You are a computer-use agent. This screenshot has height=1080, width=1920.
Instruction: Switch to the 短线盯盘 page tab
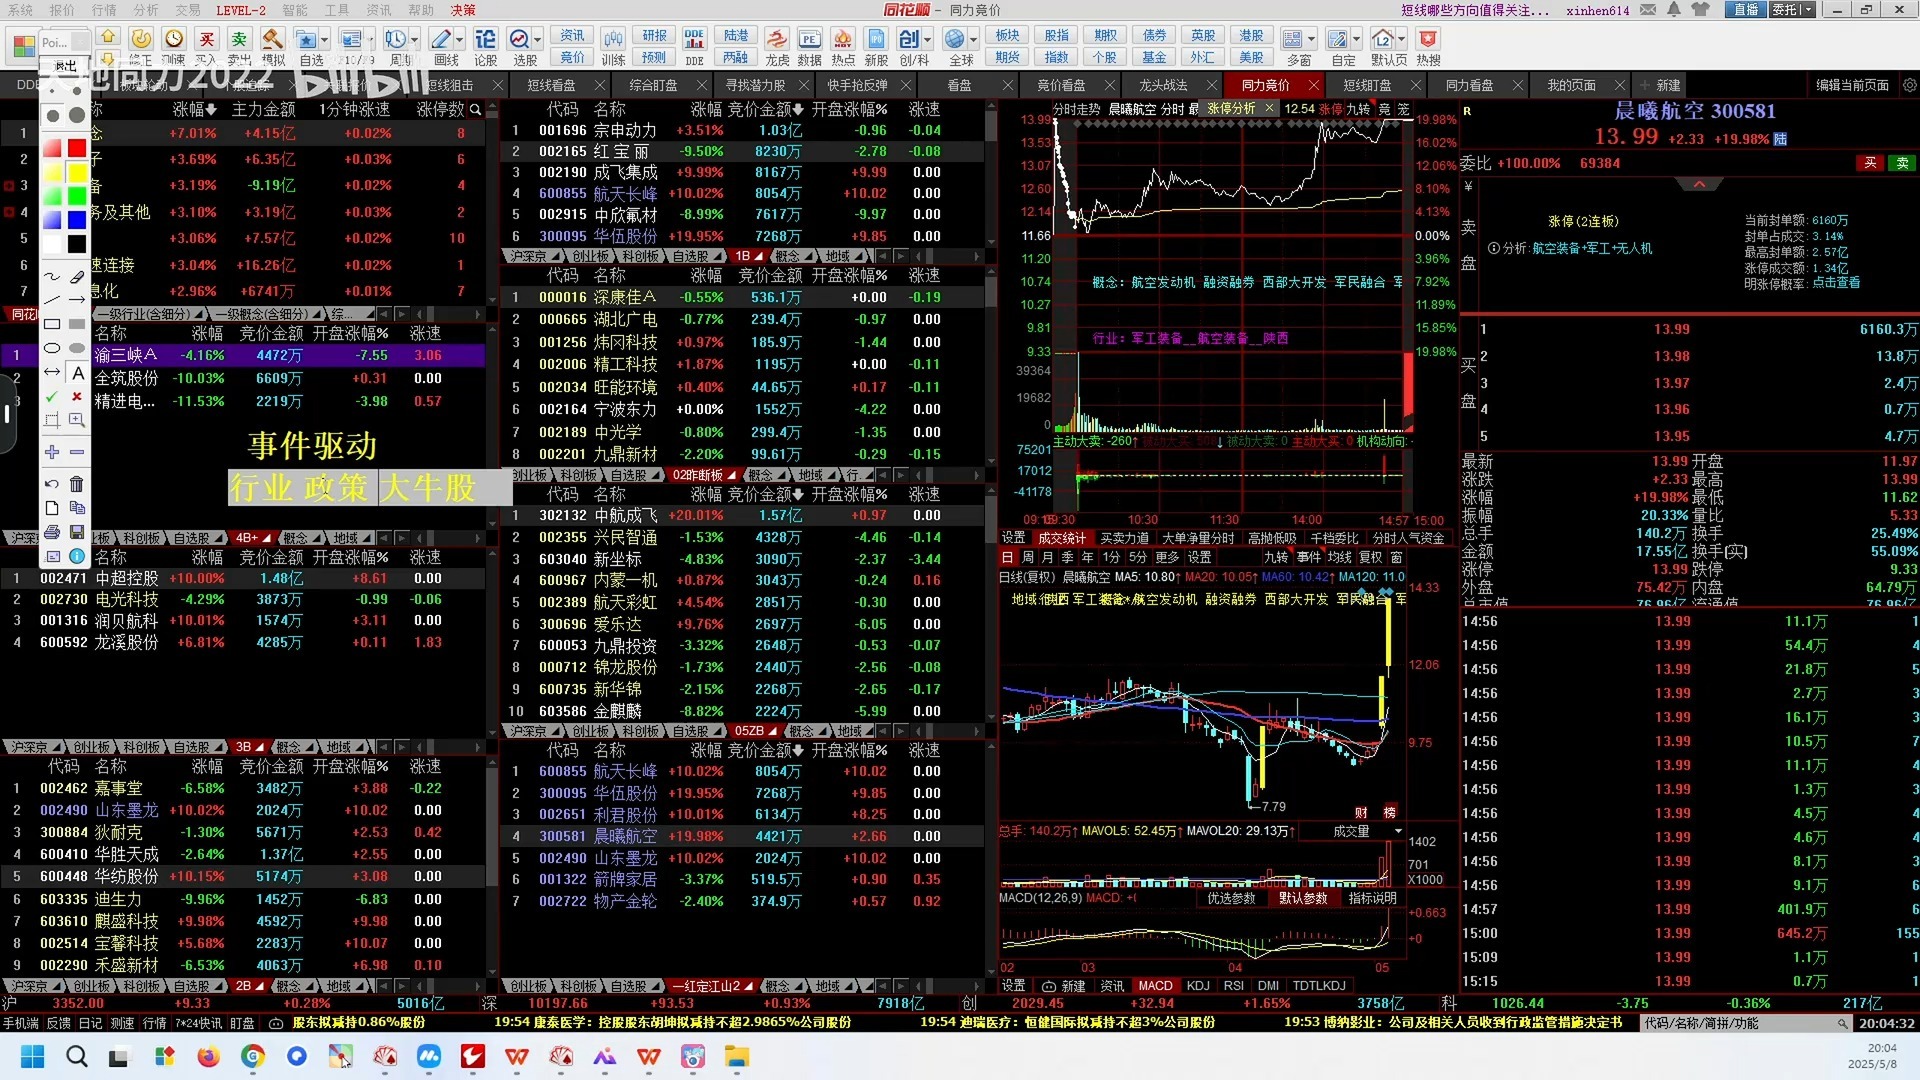coord(1367,85)
